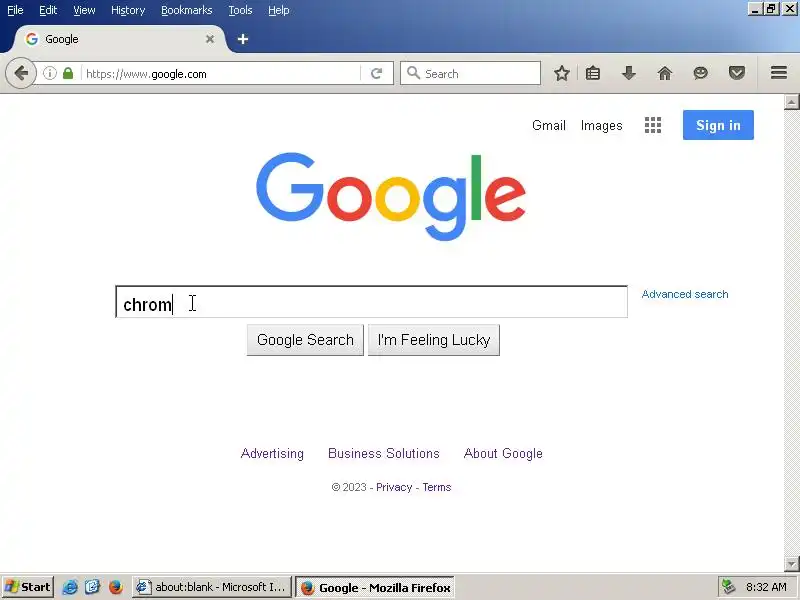Select Google - Mozilla Firefox taskbar button
The width and height of the screenshot is (800, 600).
point(374,588)
